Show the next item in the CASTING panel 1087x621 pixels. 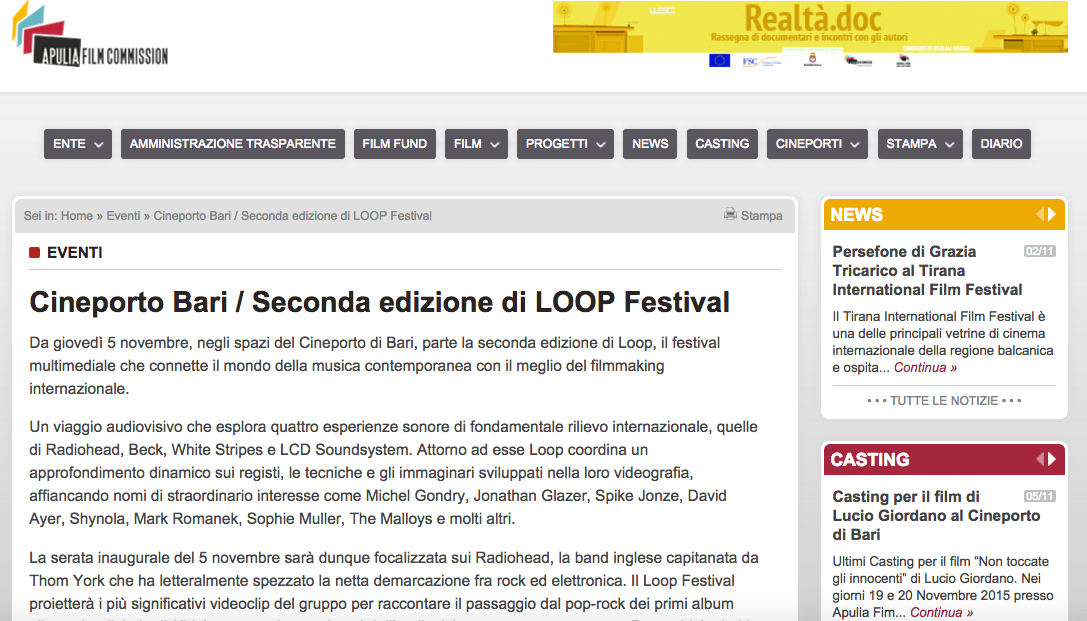click(x=1052, y=459)
